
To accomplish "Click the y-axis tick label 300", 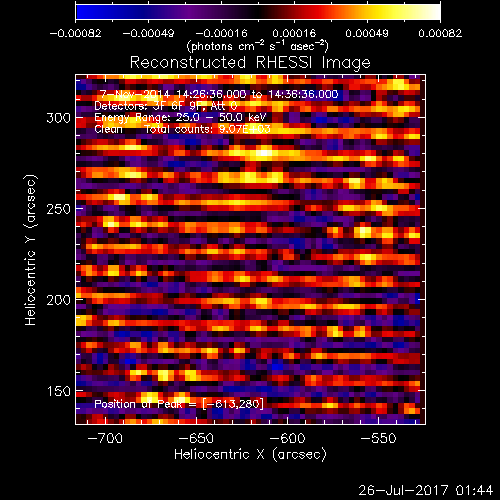I will pyautogui.click(x=59, y=118).
